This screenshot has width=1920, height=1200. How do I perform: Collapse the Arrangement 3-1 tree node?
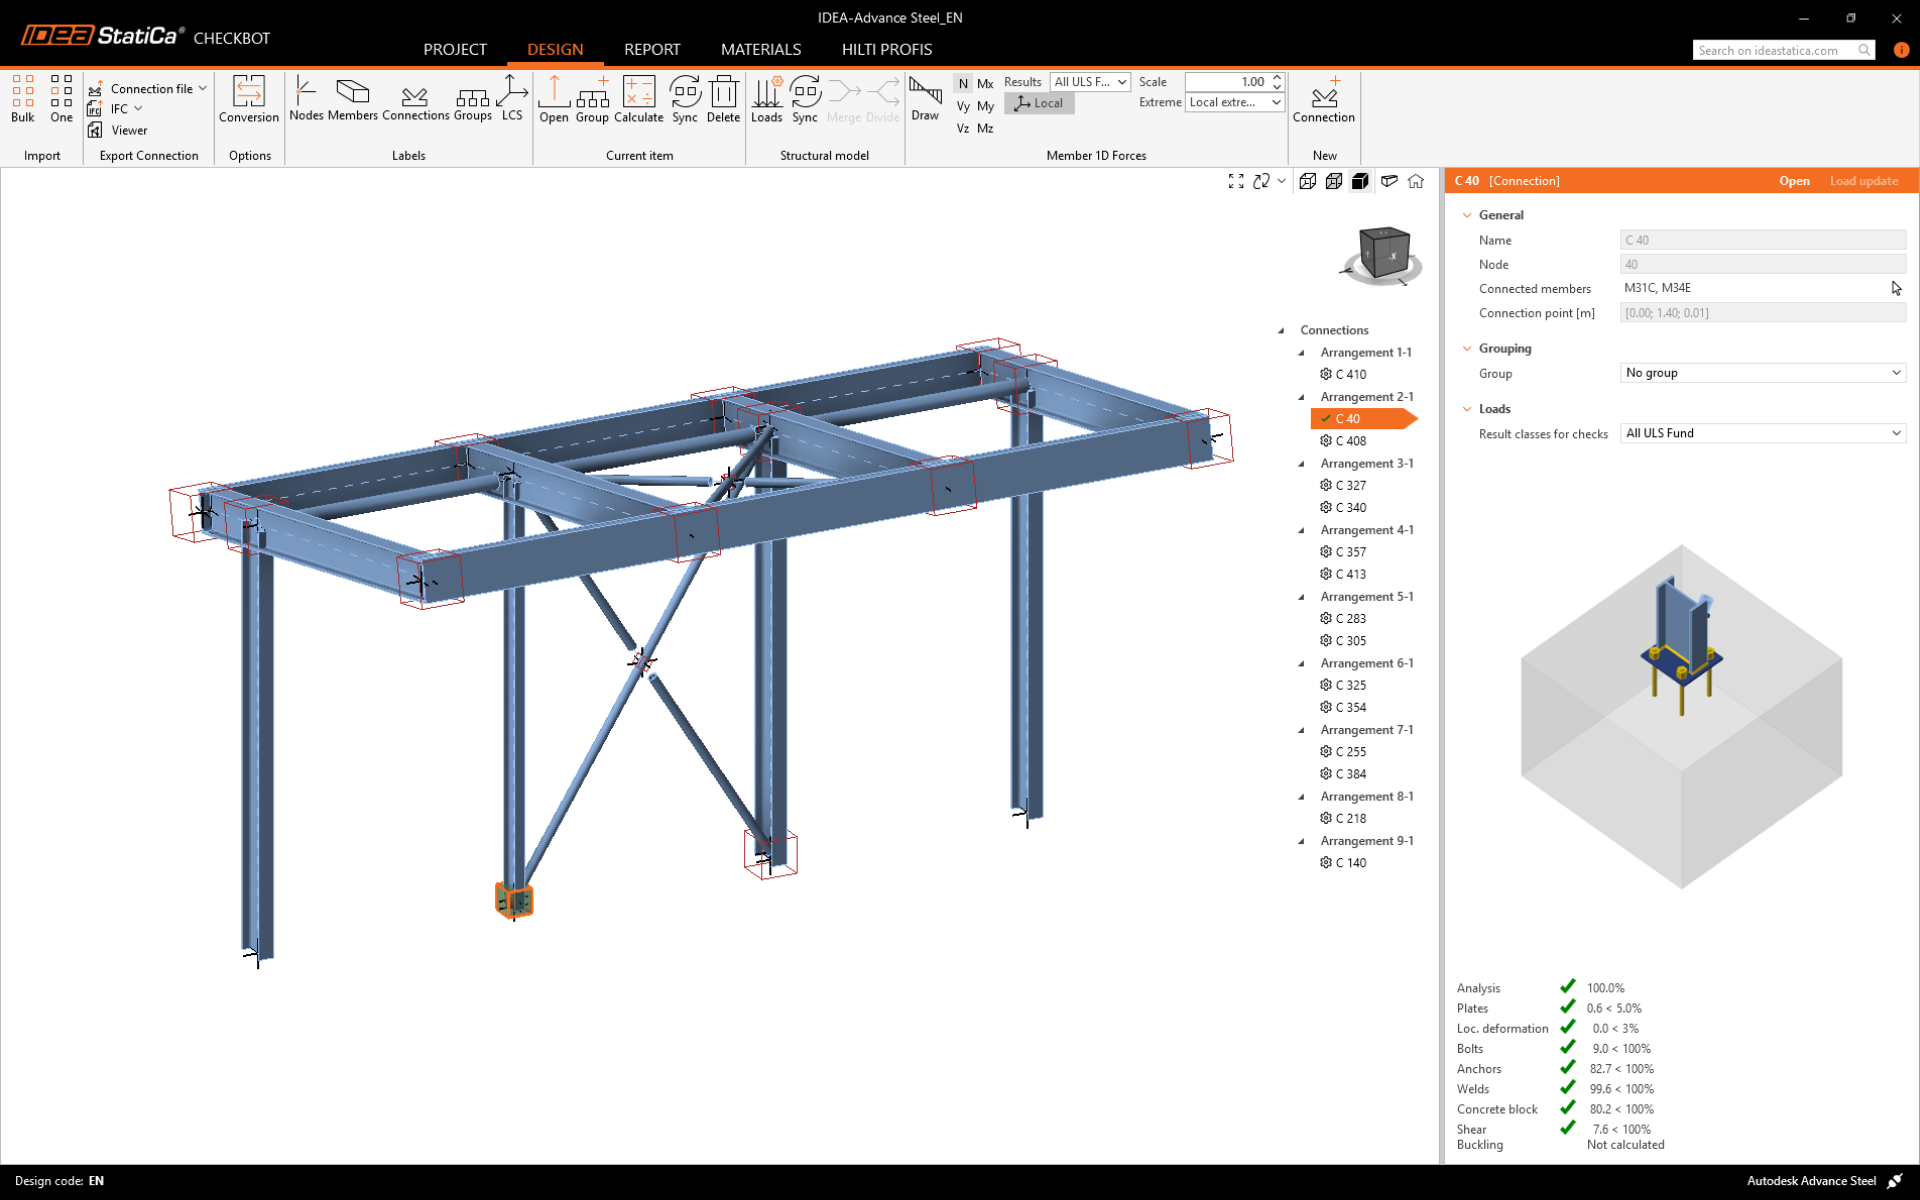(1302, 464)
